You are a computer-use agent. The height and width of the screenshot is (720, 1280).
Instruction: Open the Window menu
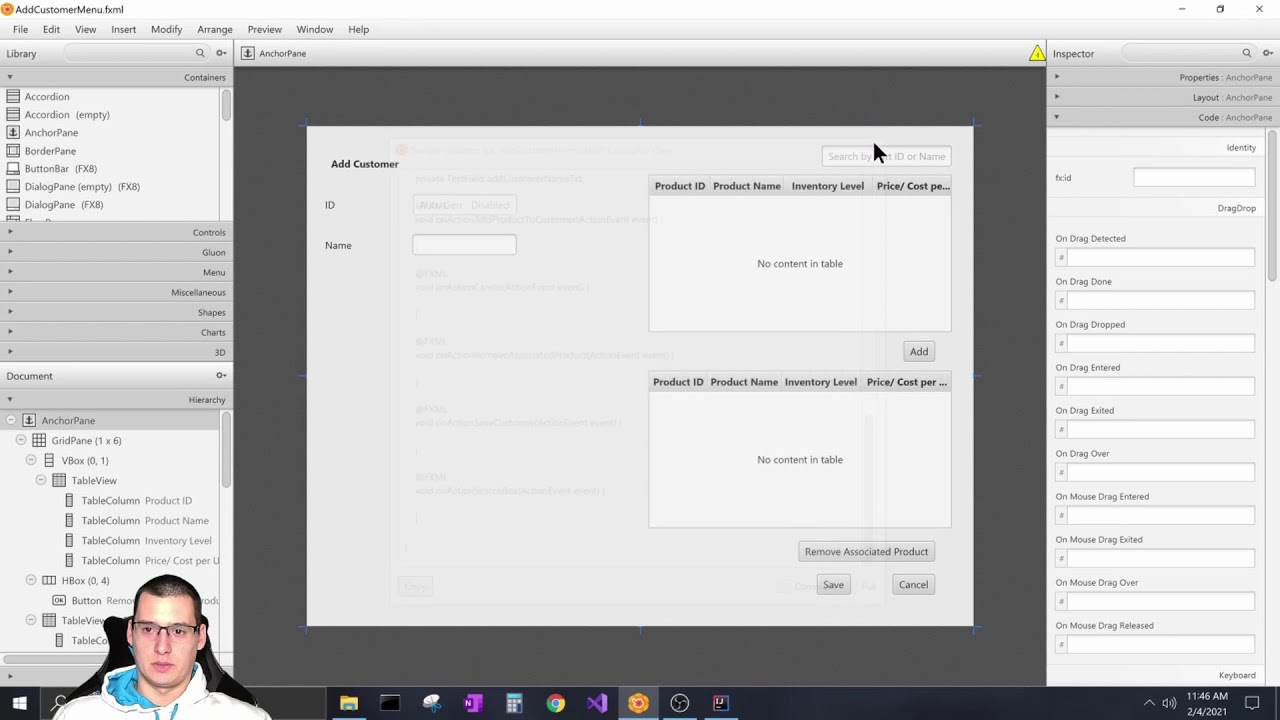[x=314, y=29]
